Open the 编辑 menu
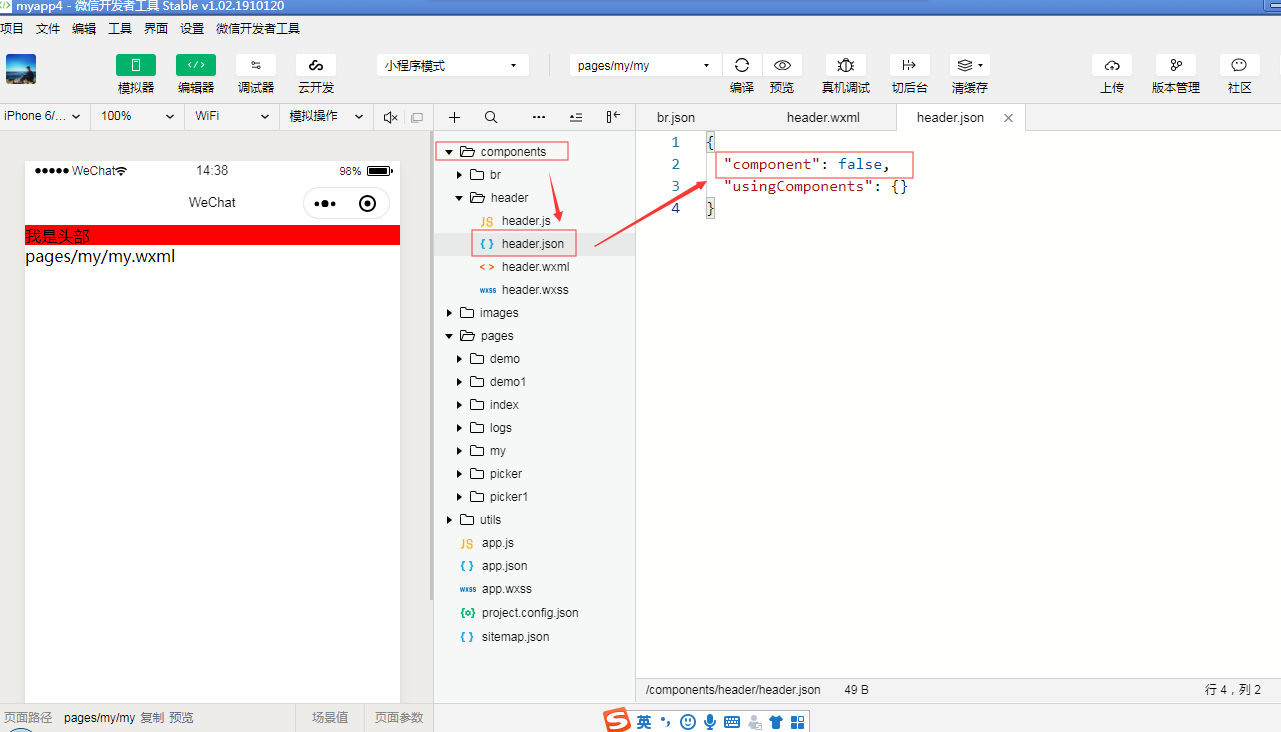The height and width of the screenshot is (732, 1281). tap(84, 29)
